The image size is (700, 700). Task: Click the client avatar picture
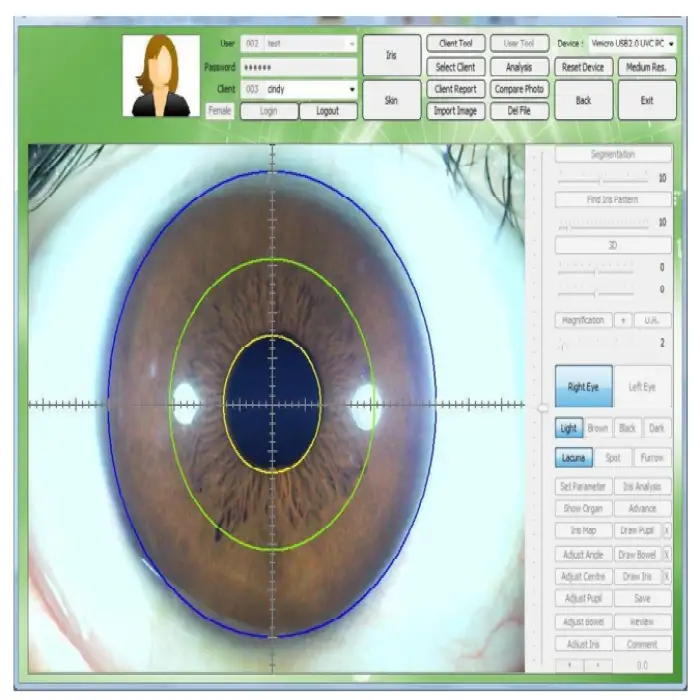click(161, 75)
